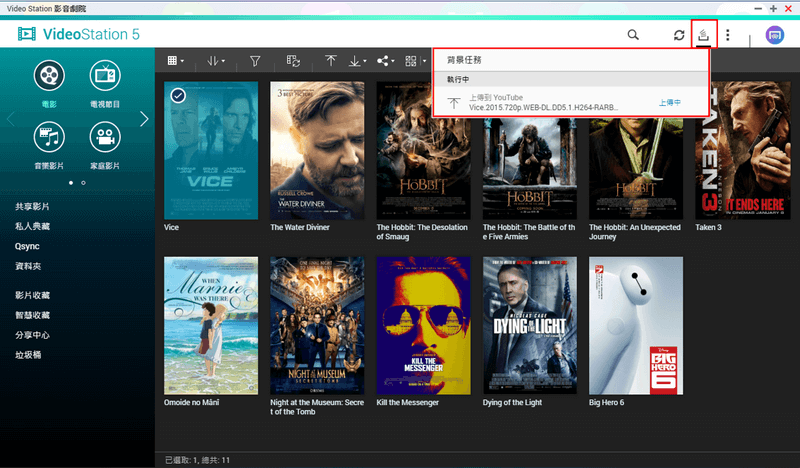The width and height of the screenshot is (800, 468).
Task: Click the Vice.2015.720p upload task filename
Action: [x=543, y=108]
